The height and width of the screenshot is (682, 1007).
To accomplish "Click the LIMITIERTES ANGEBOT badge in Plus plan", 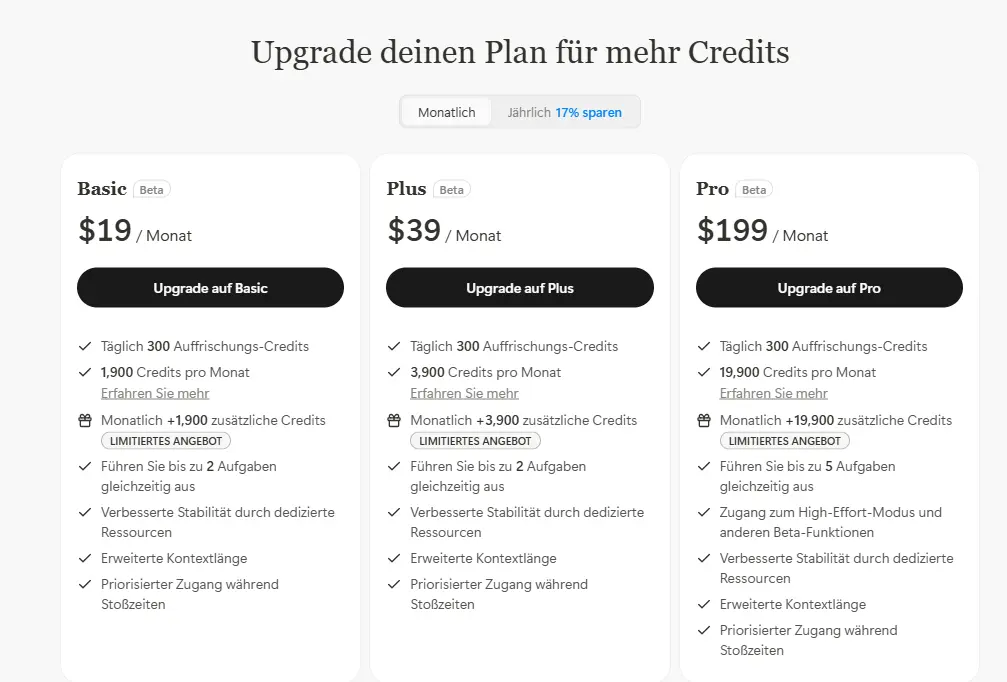I will click(x=475, y=441).
